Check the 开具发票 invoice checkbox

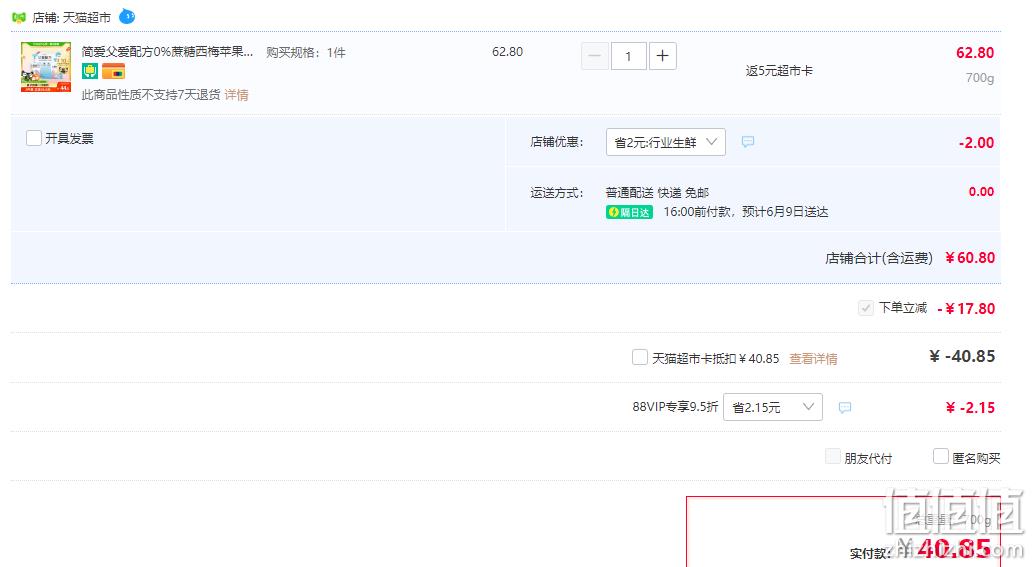[34, 138]
